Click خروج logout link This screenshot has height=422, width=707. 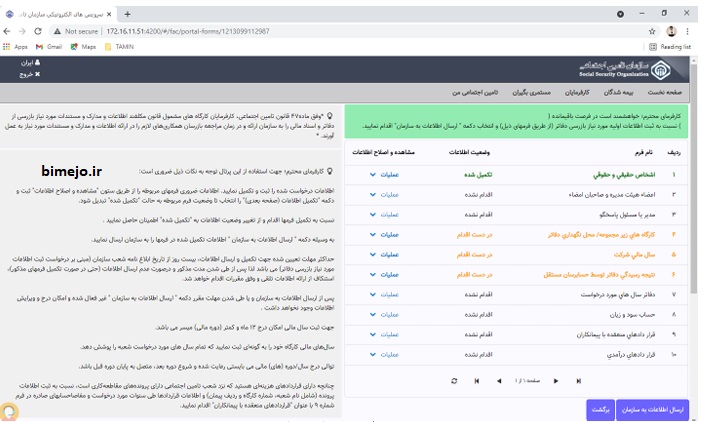point(30,74)
